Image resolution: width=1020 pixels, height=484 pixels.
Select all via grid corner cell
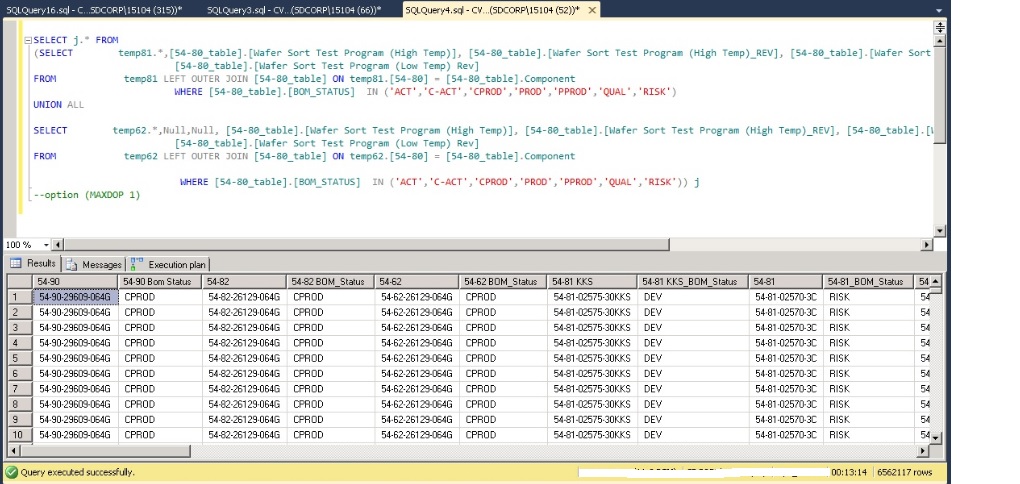pos(20,282)
